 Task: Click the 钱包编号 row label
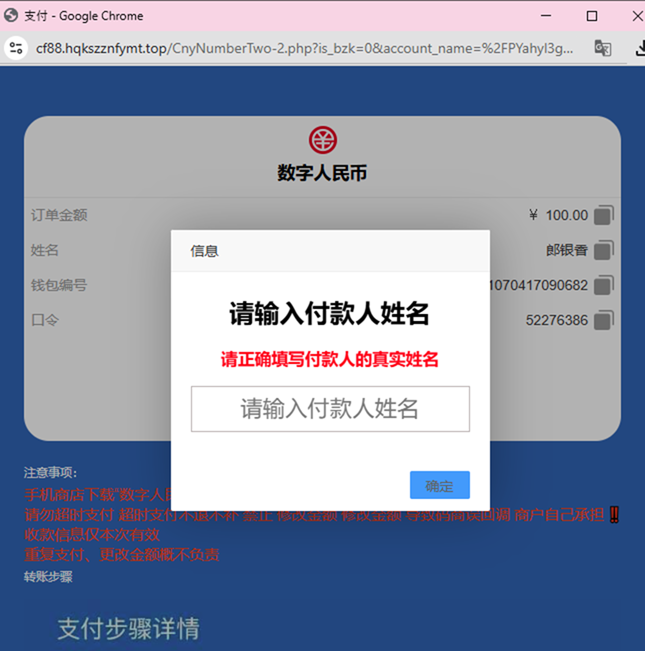[x=59, y=285]
